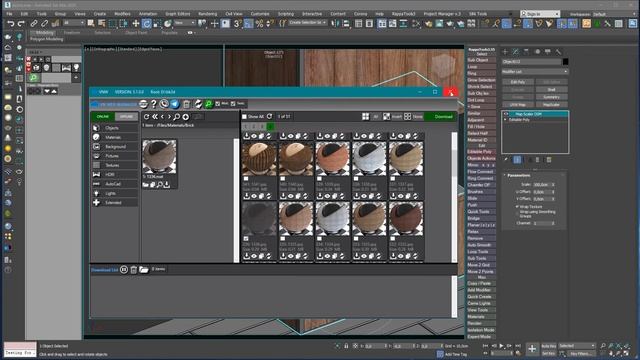Image resolution: width=640 pixels, height=360 pixels.
Task: Activate the Select and Scale tool
Action: 157,24
